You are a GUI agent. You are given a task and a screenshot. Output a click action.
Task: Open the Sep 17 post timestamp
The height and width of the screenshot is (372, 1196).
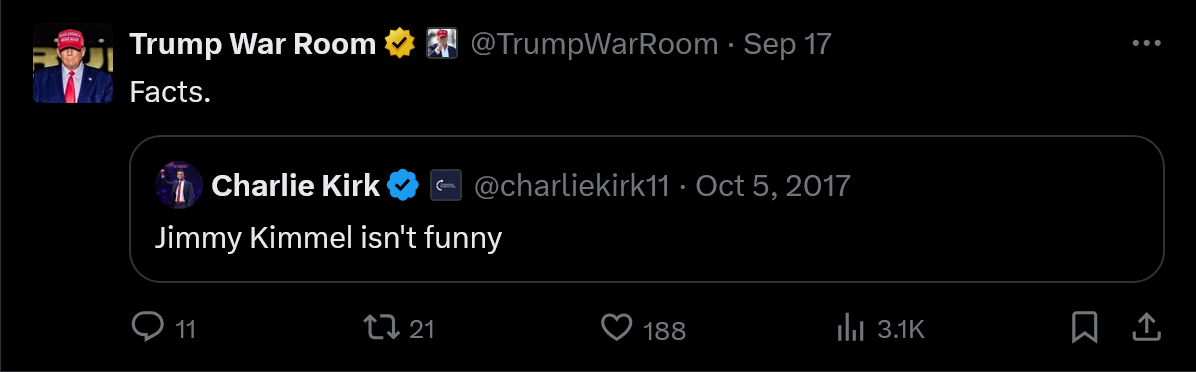point(787,45)
